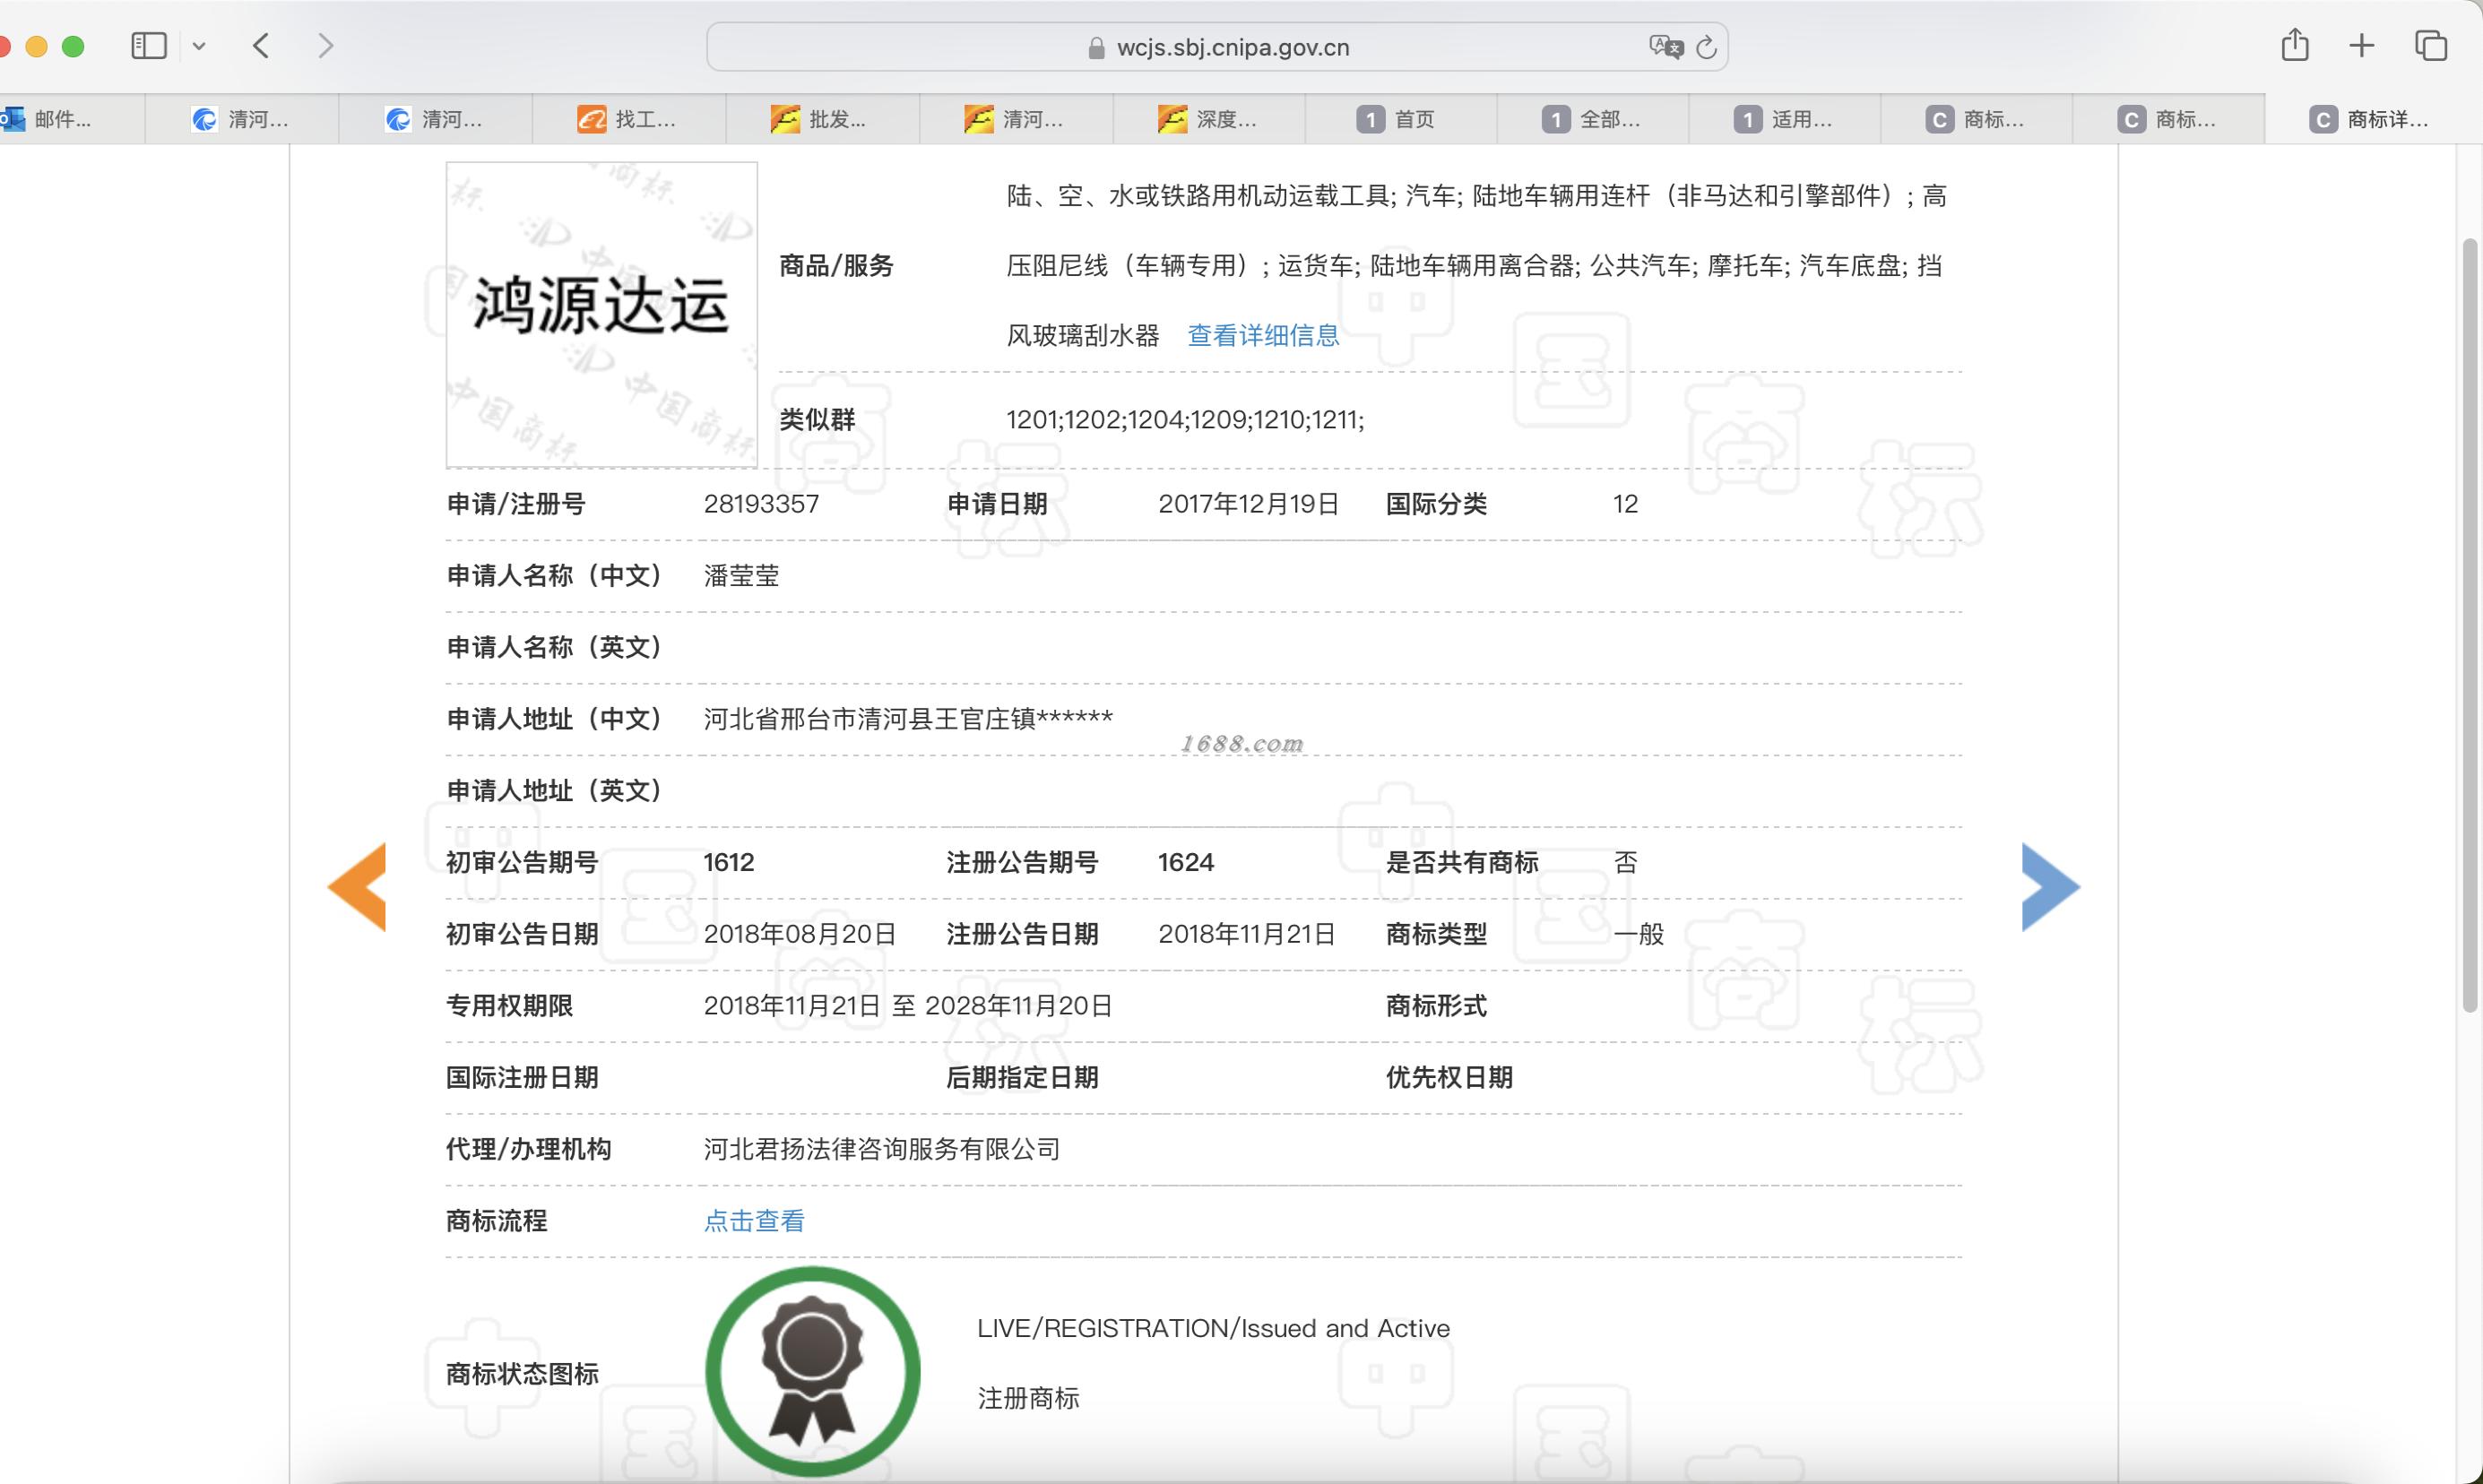Click 点击查看 trademark process link
2483x1484 pixels.
click(754, 1221)
